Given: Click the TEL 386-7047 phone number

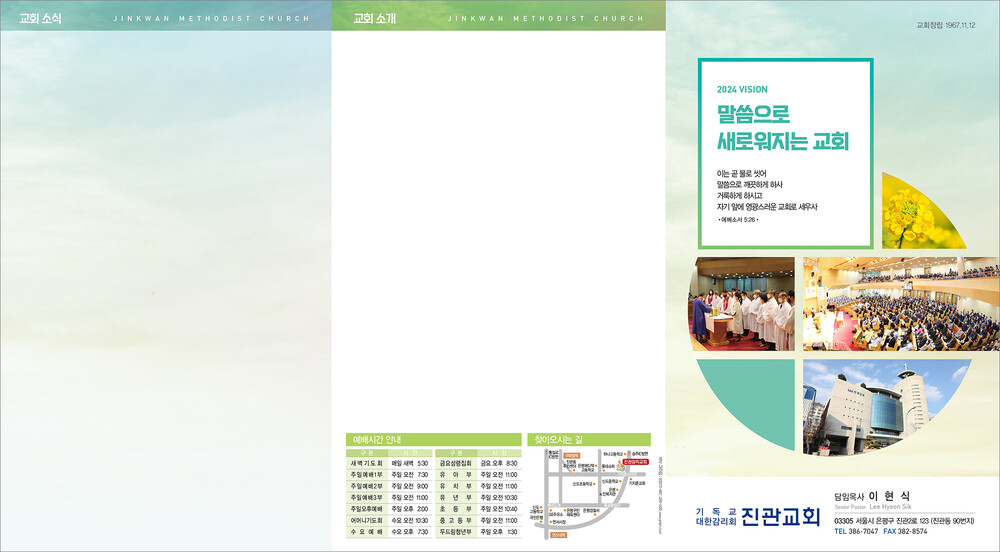Looking at the screenshot, I should (x=855, y=532).
